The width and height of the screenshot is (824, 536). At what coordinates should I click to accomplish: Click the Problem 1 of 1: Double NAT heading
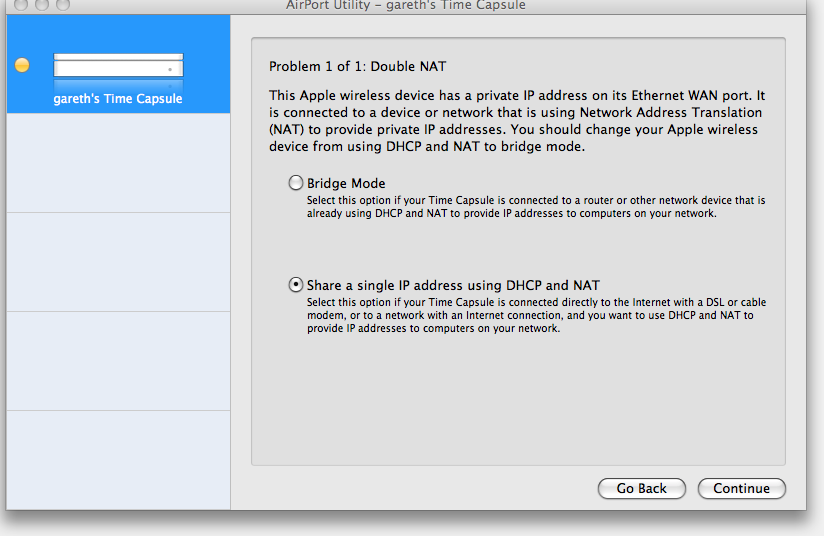[357, 67]
